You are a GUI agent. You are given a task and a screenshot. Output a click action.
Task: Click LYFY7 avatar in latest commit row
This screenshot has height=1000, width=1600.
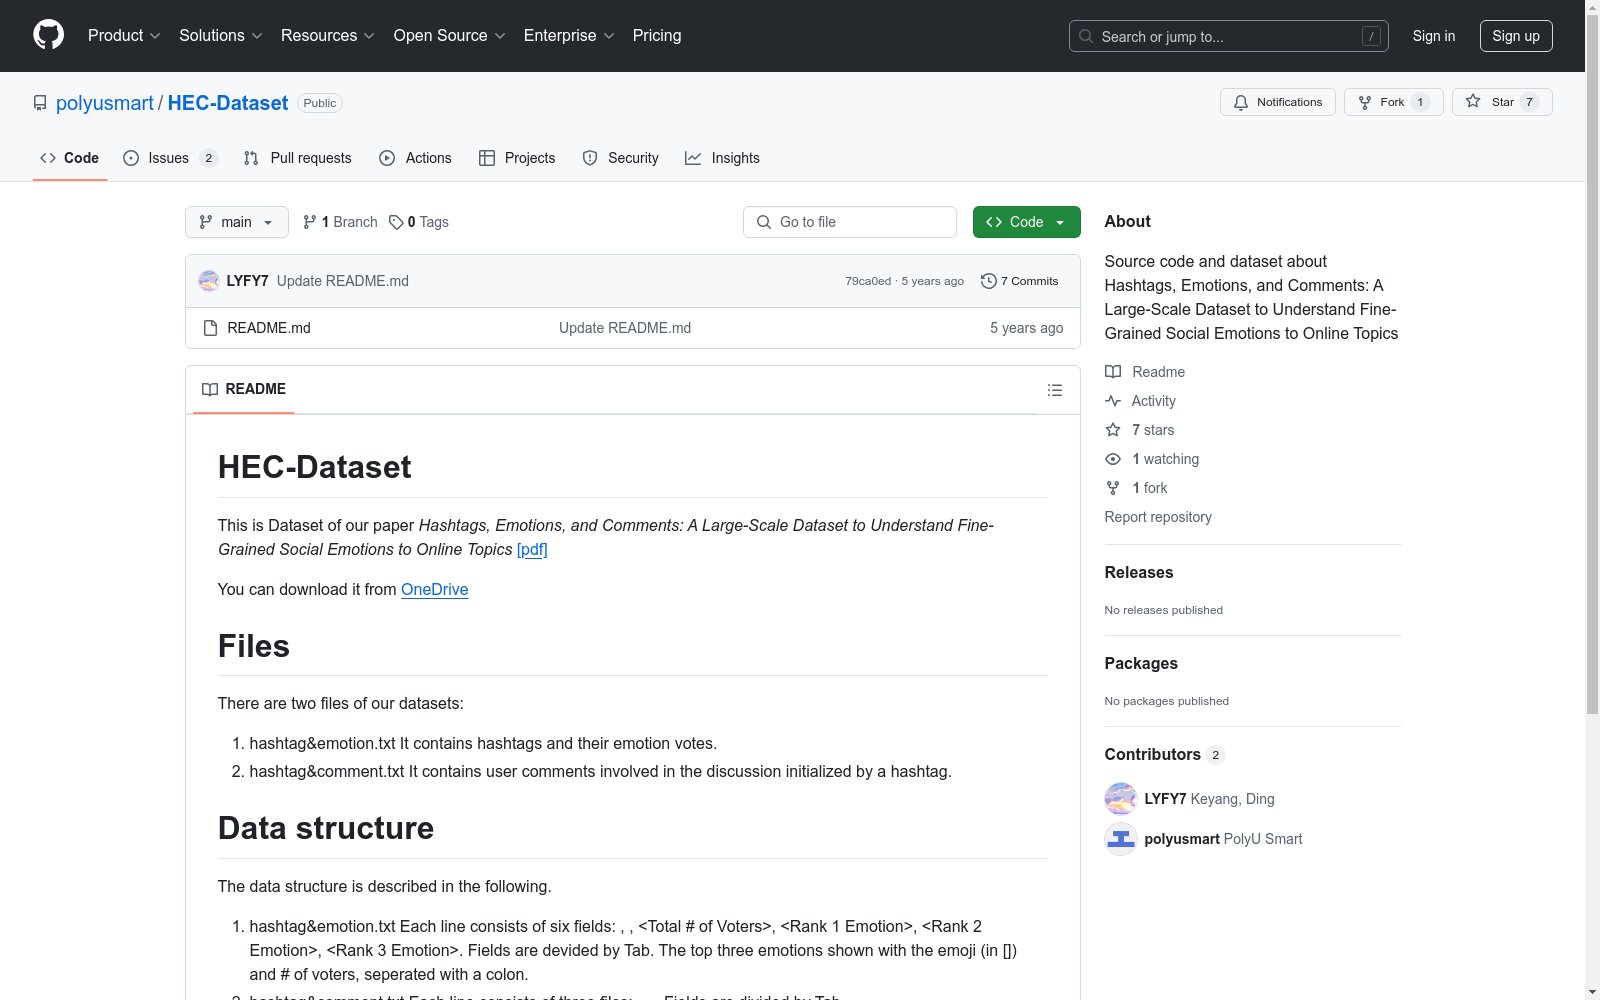tap(209, 281)
